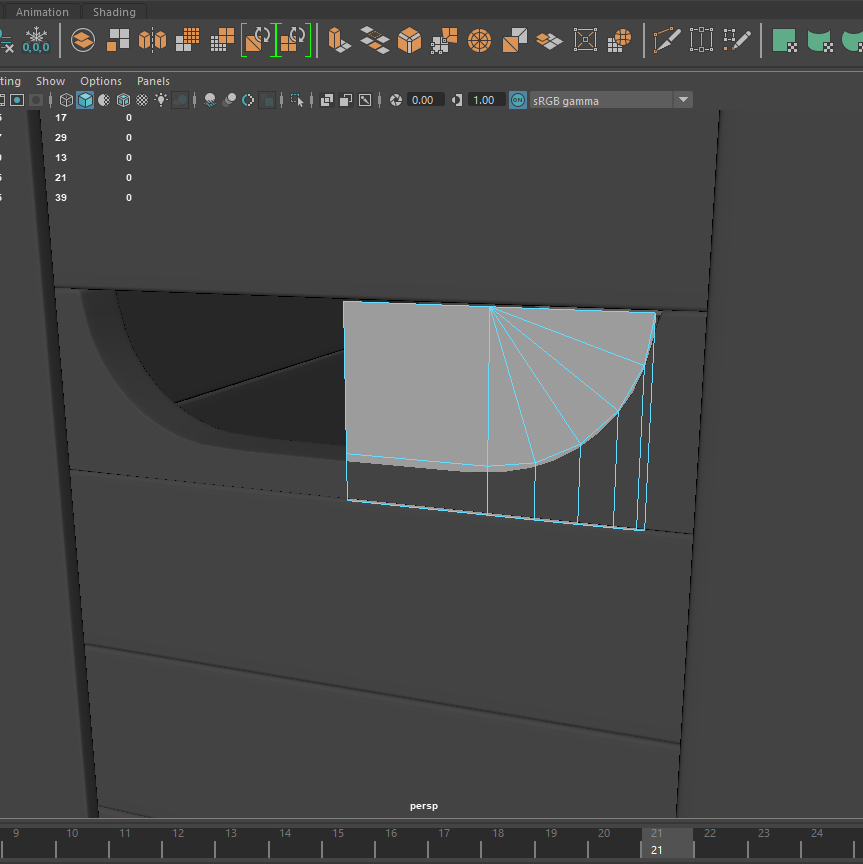This screenshot has width=863, height=864.
Task: Select the Bridge tool icon
Action: [375, 40]
